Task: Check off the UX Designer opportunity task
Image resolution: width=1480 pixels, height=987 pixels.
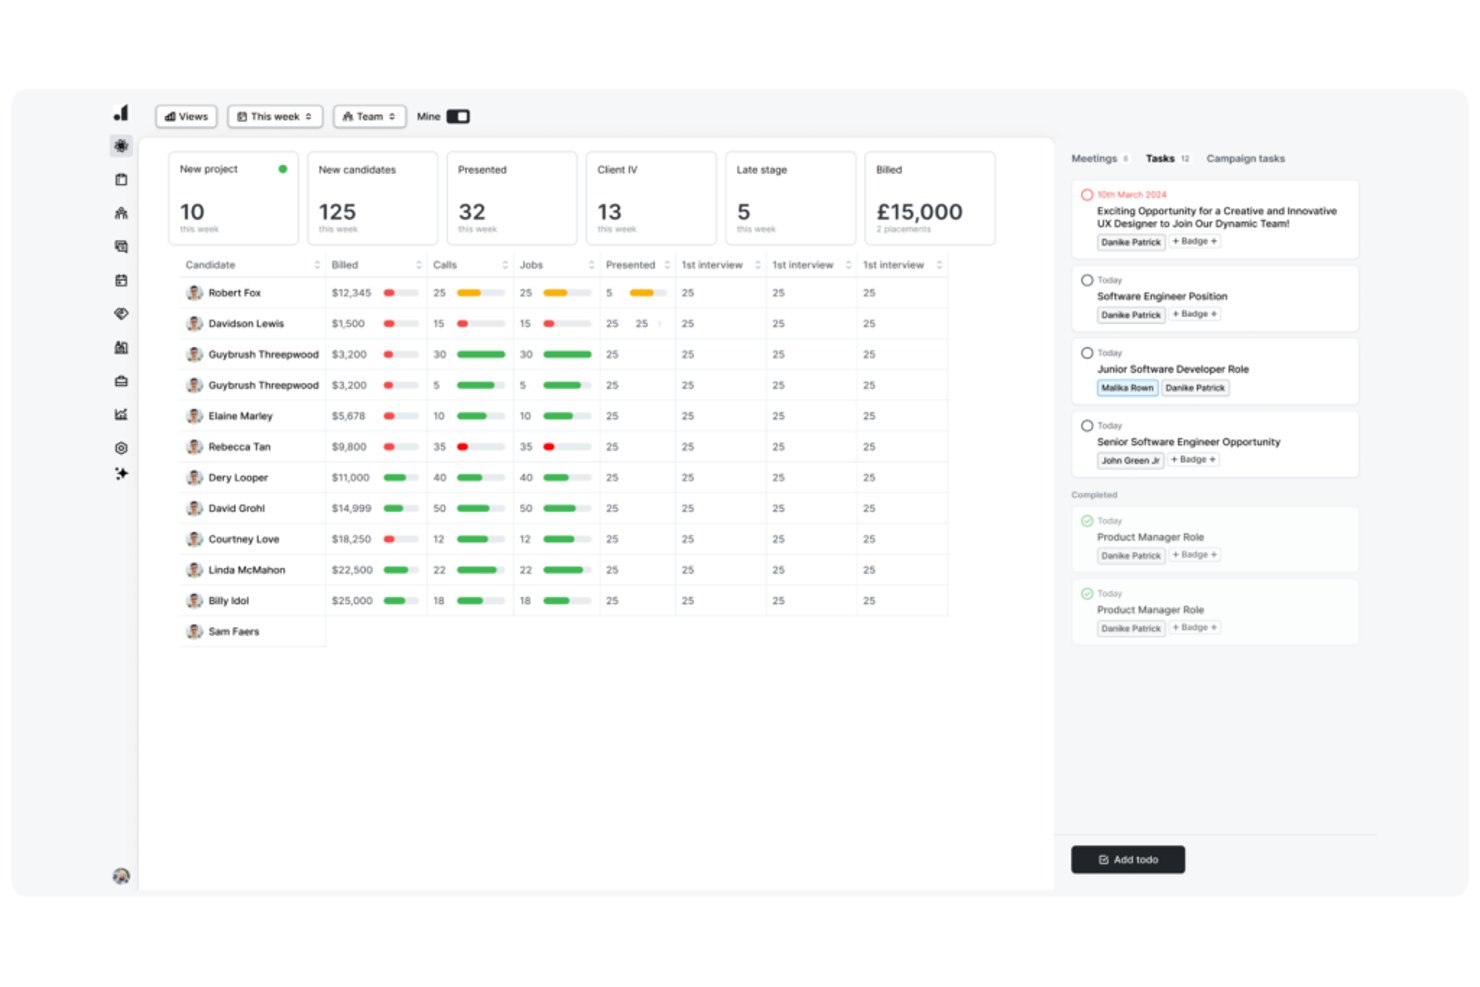Action: pyautogui.click(x=1087, y=195)
